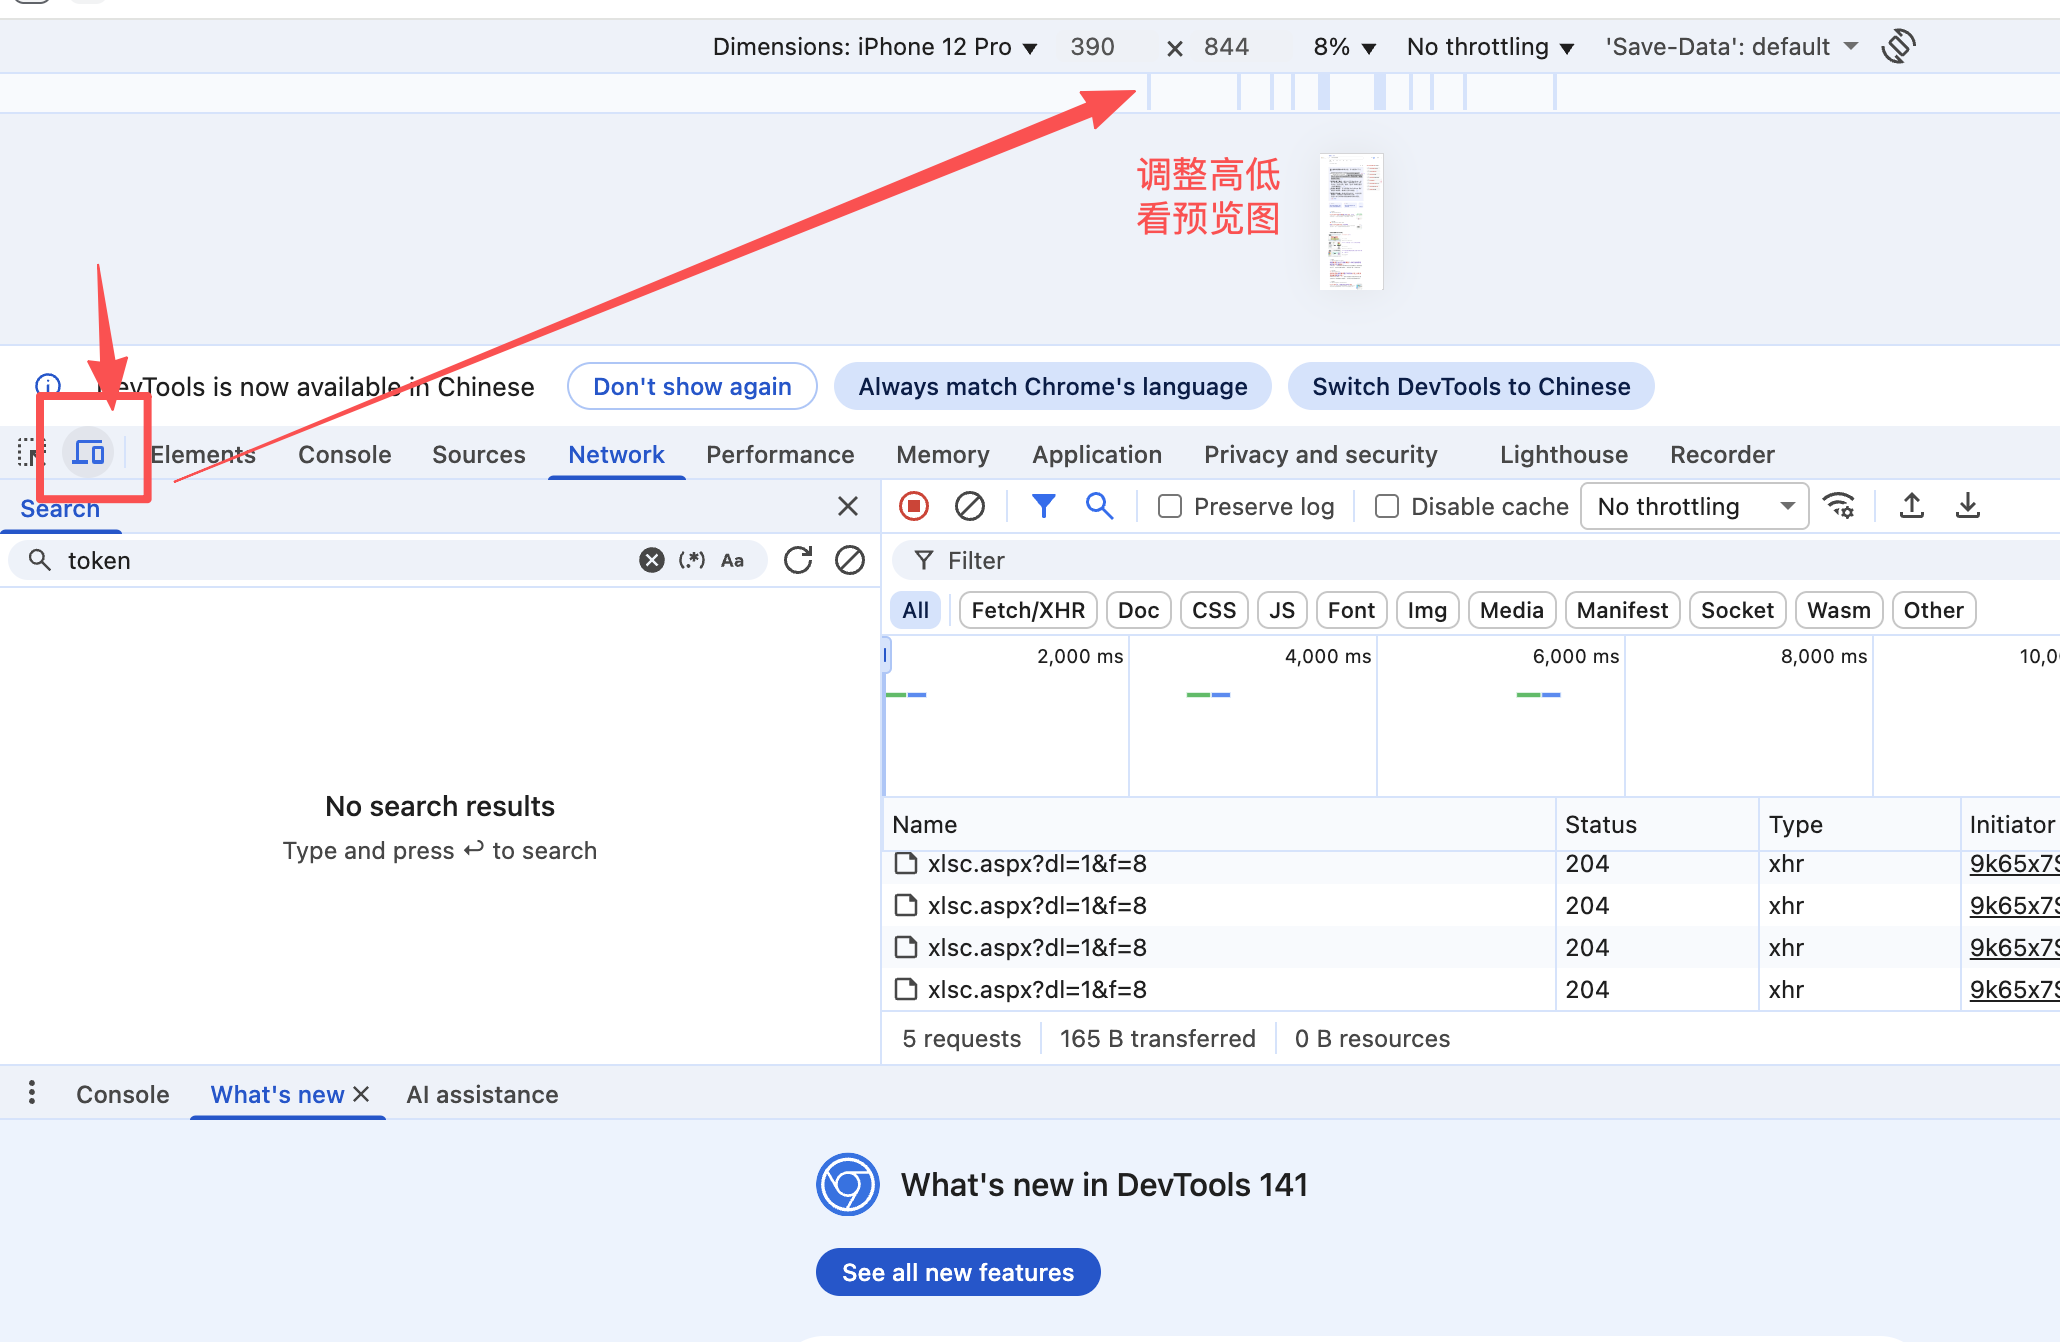Toggle the device toolbar icon

coord(89,453)
